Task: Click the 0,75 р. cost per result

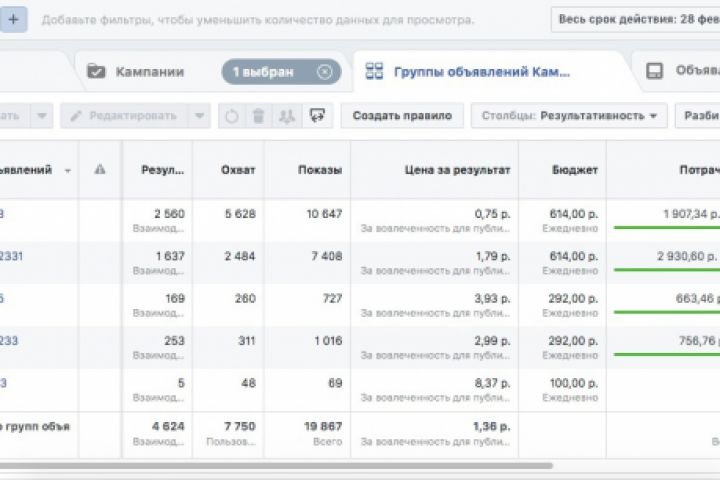Action: [492, 214]
